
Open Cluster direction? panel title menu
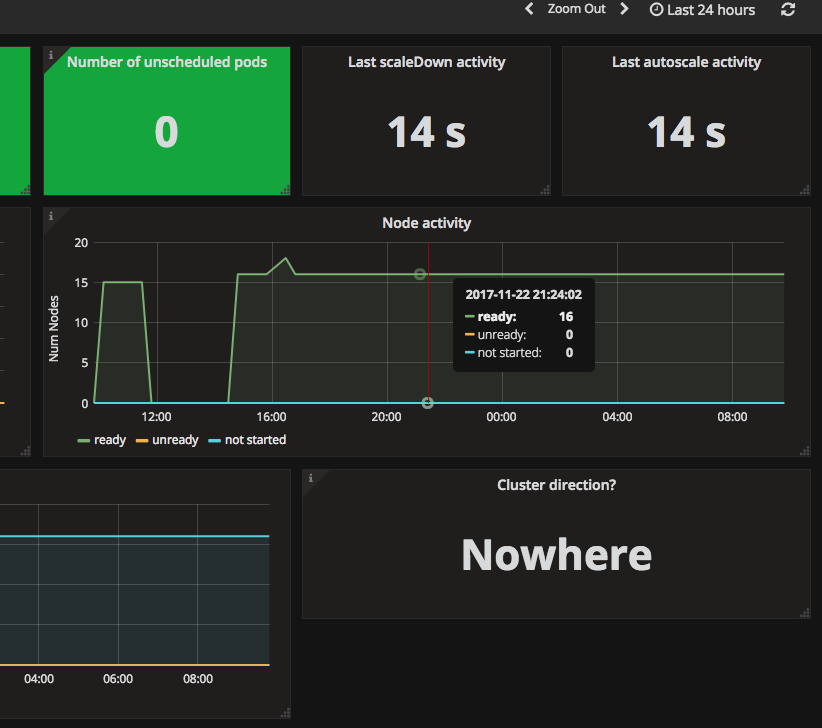556,485
